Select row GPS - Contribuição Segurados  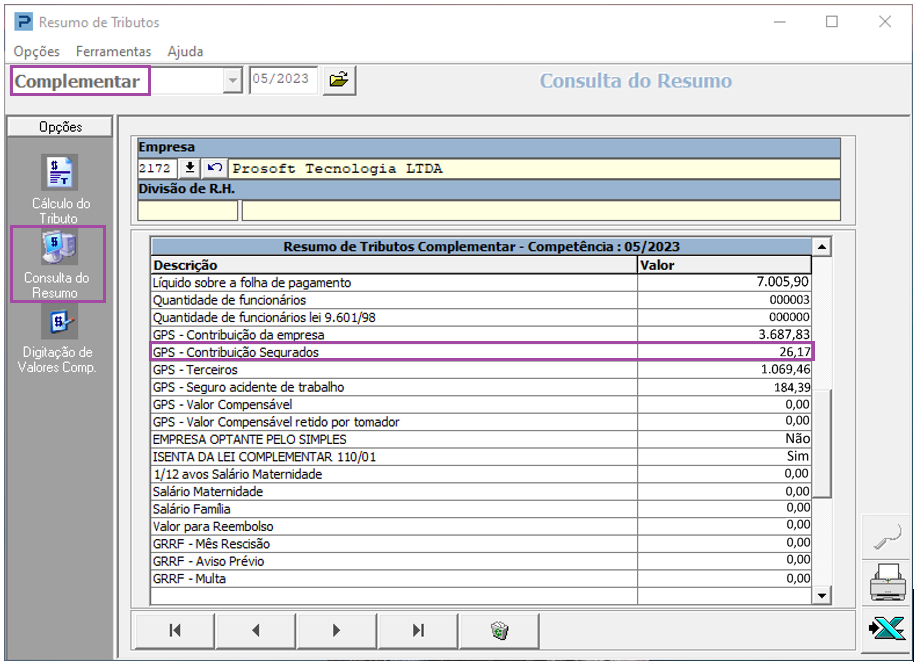[x=481, y=352]
